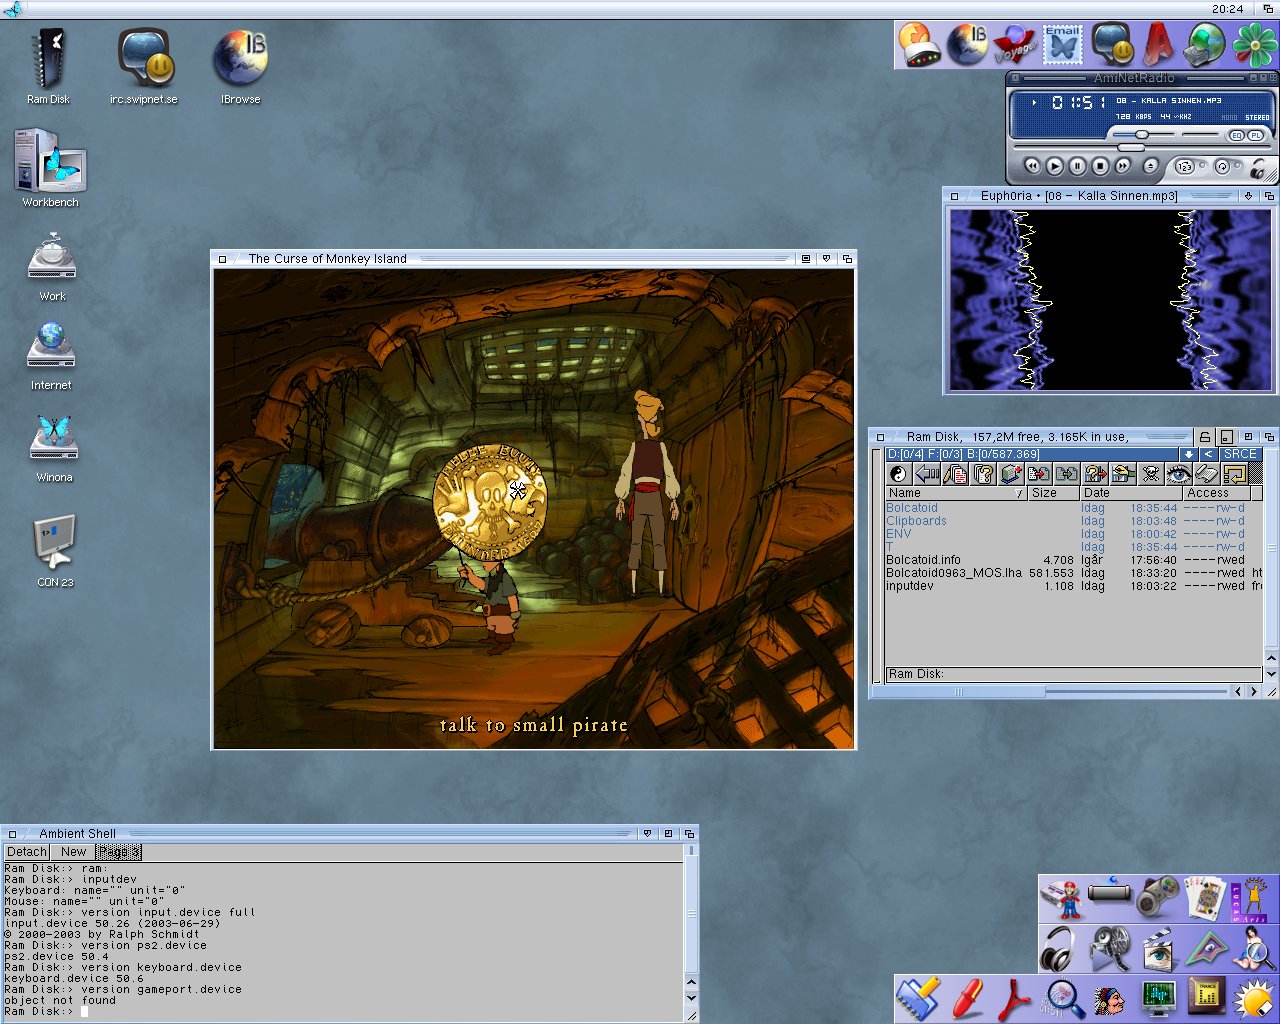Click the Date column header
Viewport: 1280px width, 1024px height.
pyautogui.click(x=1130, y=493)
